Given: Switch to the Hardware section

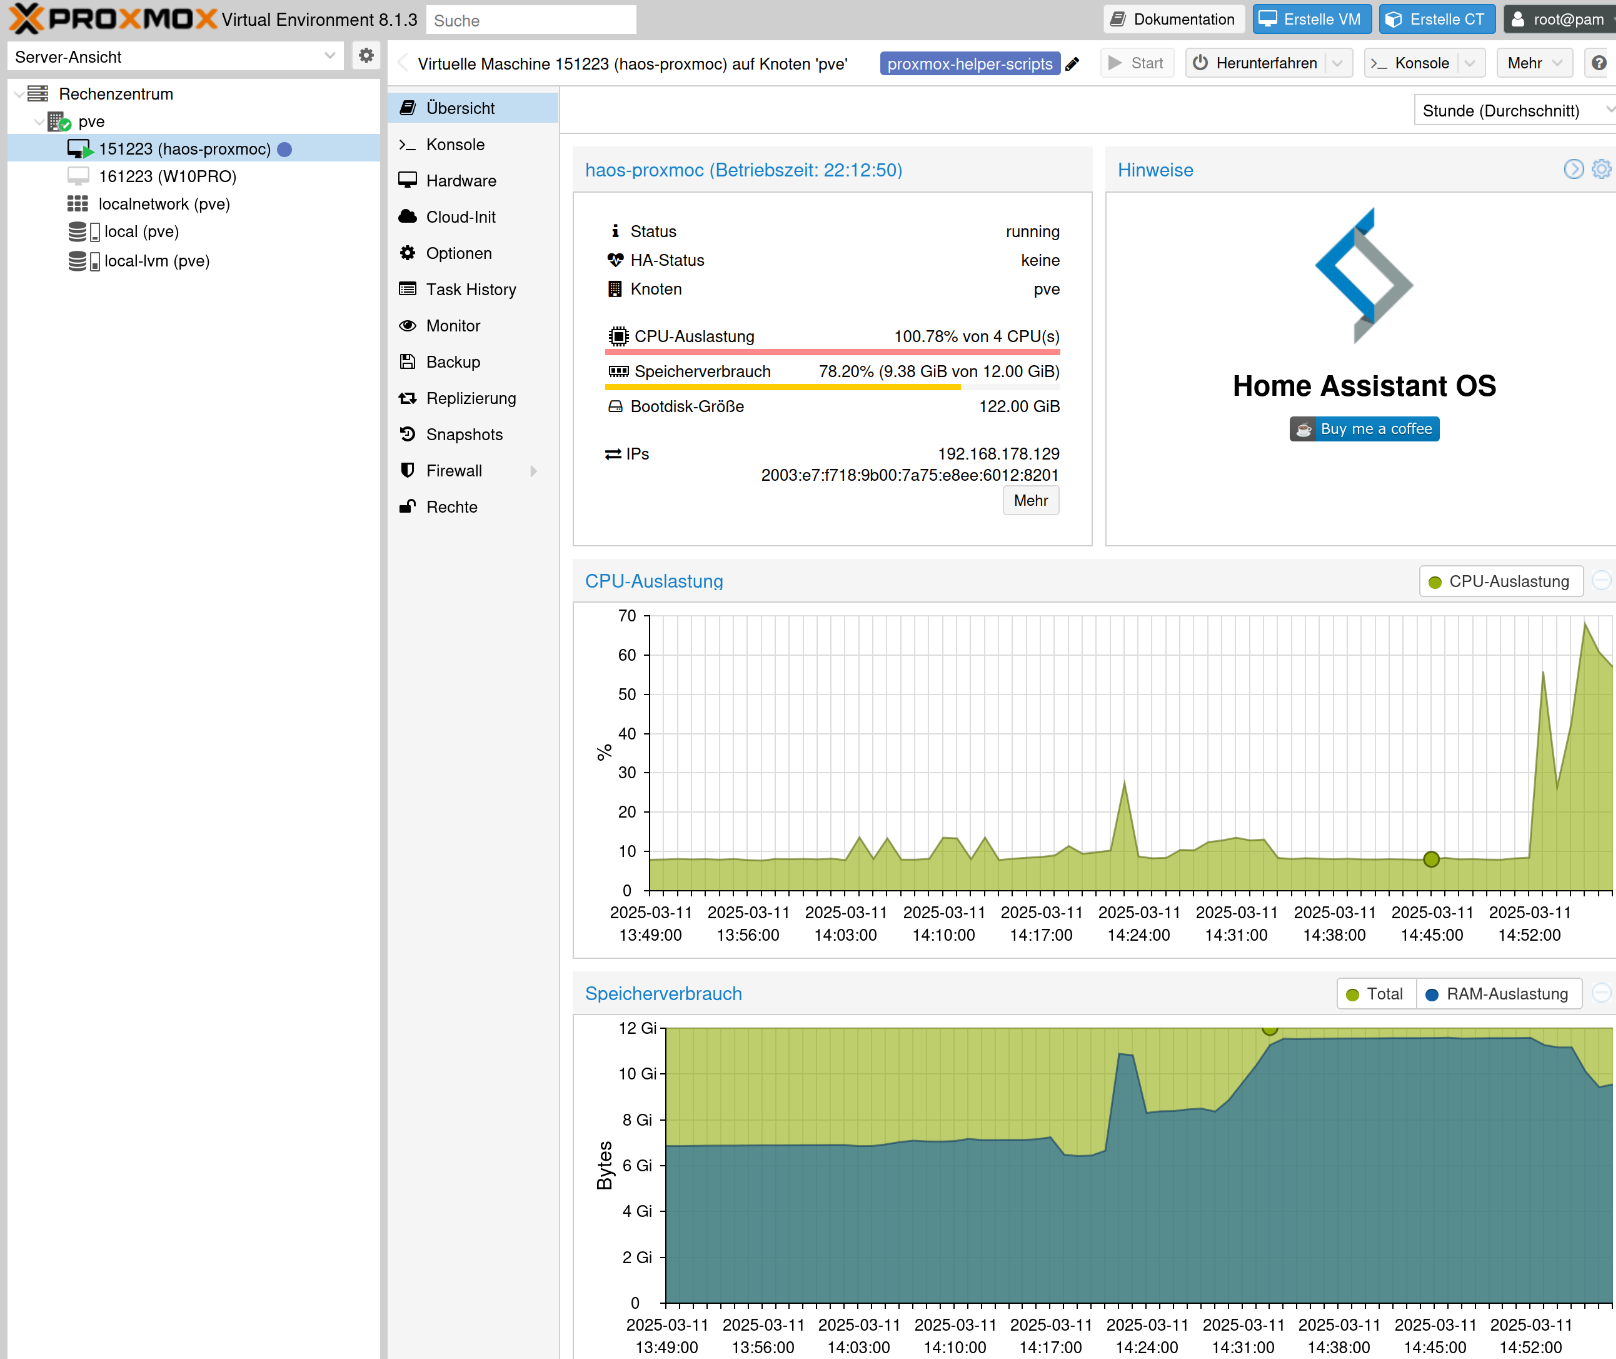Looking at the screenshot, I should pyautogui.click(x=461, y=181).
